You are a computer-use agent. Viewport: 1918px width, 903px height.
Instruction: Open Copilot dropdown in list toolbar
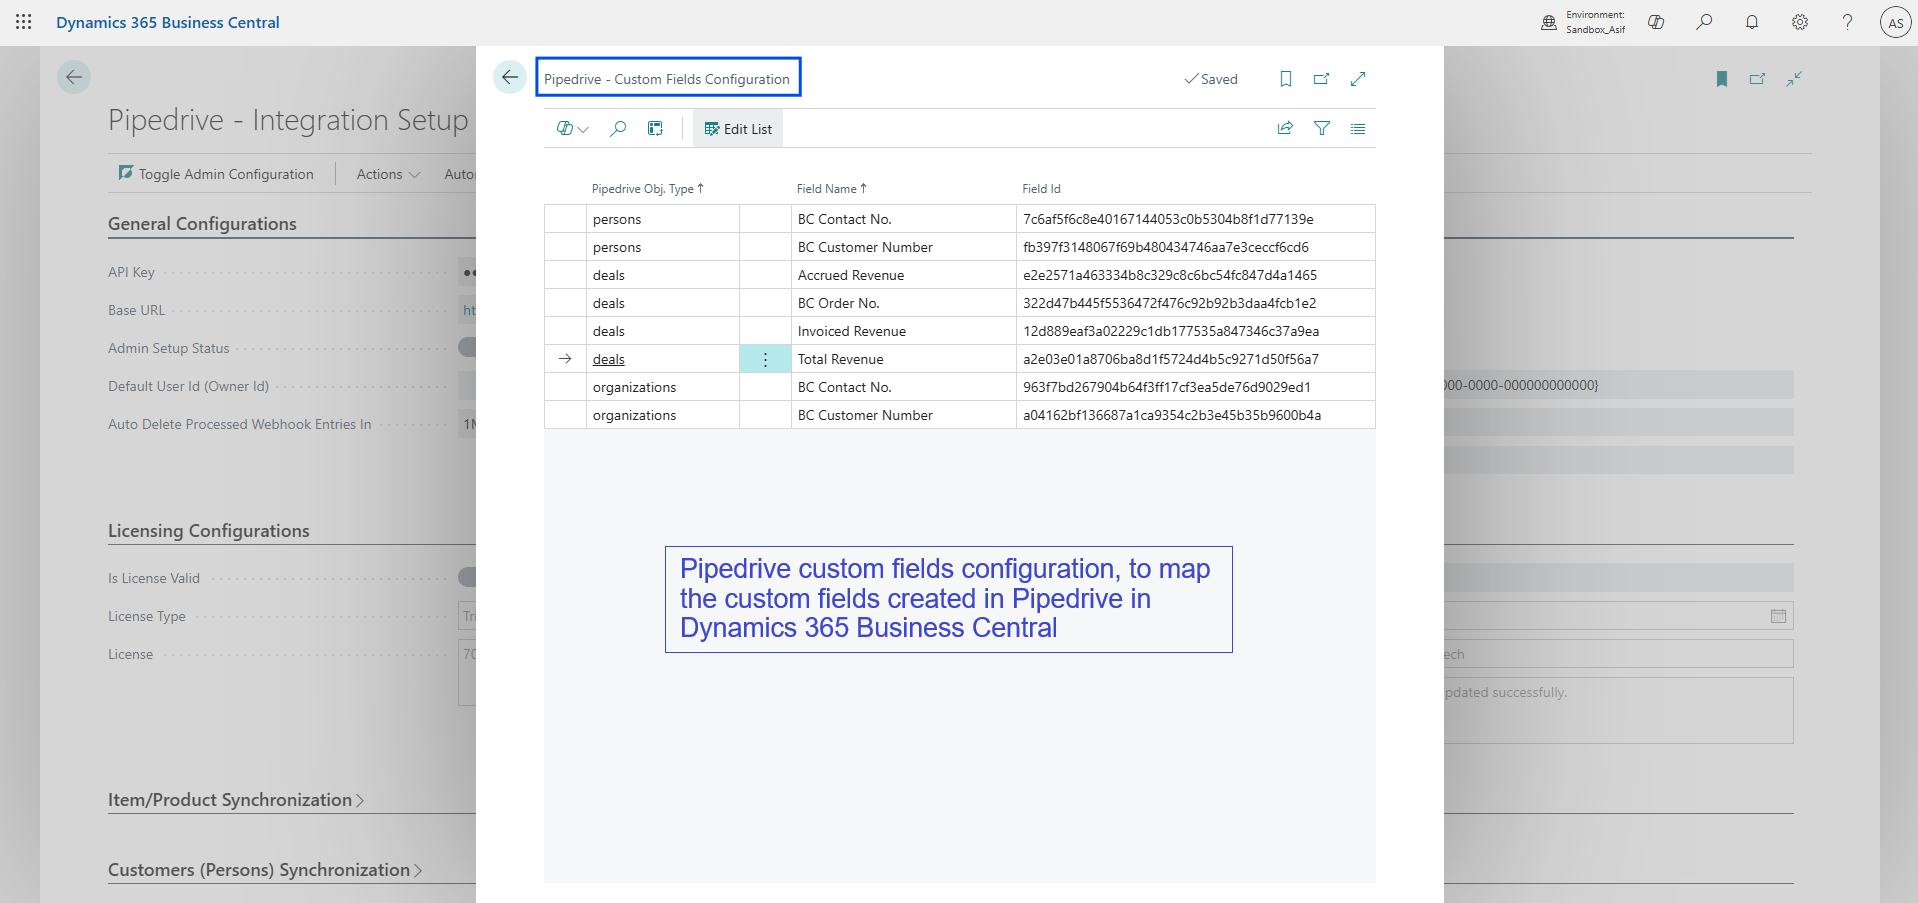[572, 129]
